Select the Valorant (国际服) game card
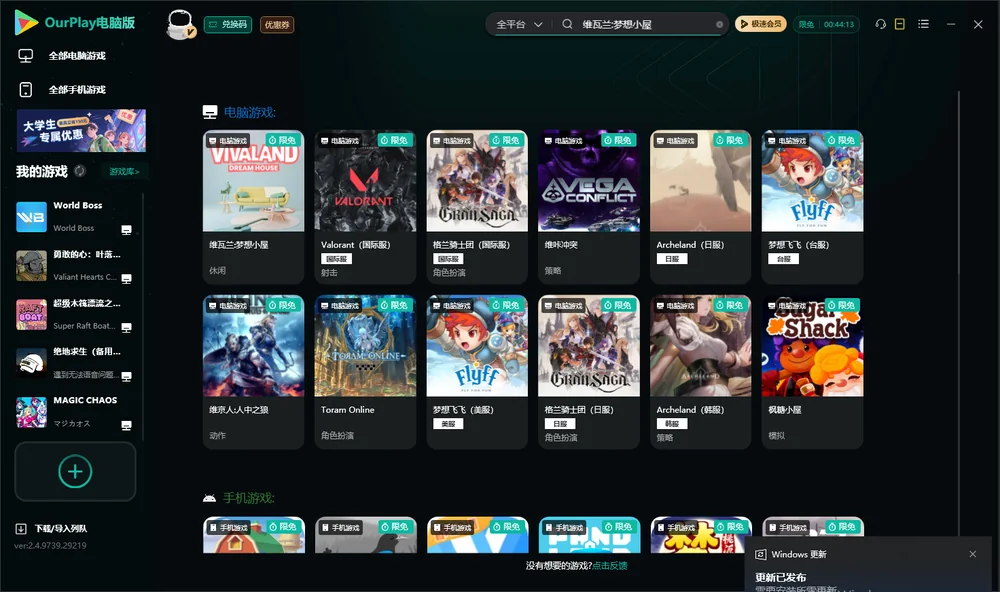 (x=365, y=207)
